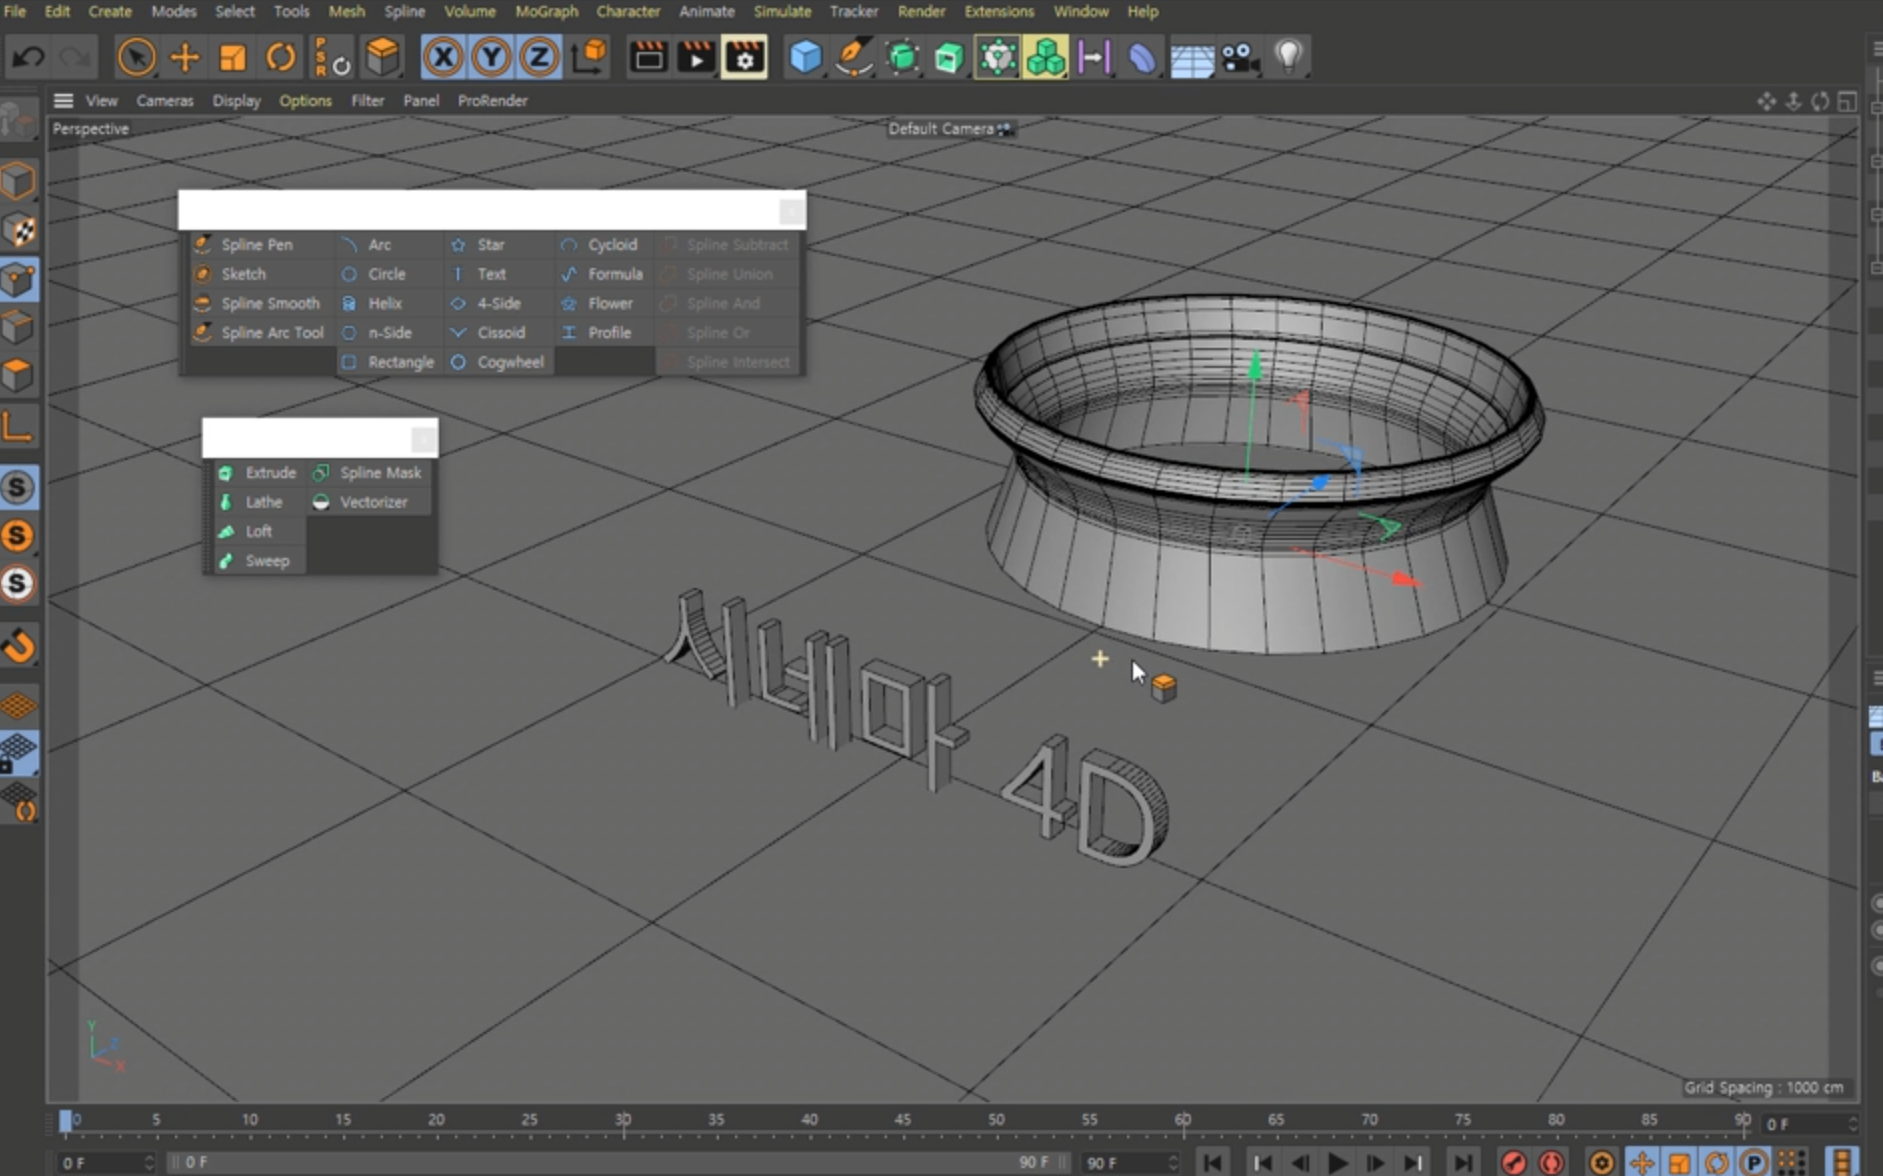Open viewport Panel menu
The image size is (1883, 1176).
click(x=421, y=100)
